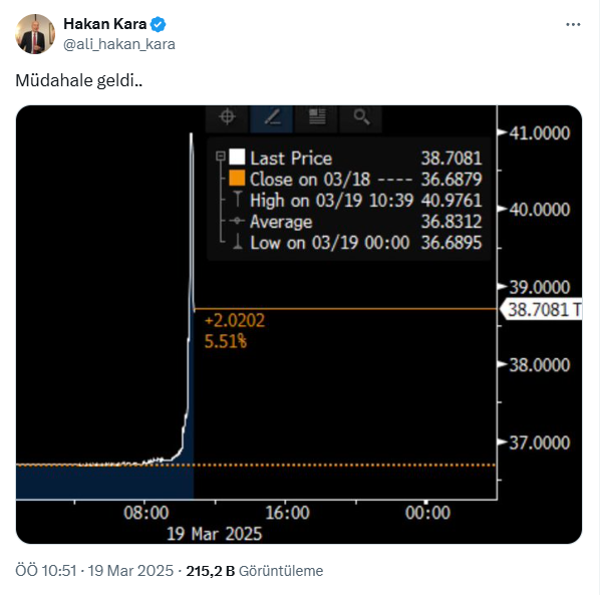Click the Low on 03/19 marker icon in legend

coord(236,242)
